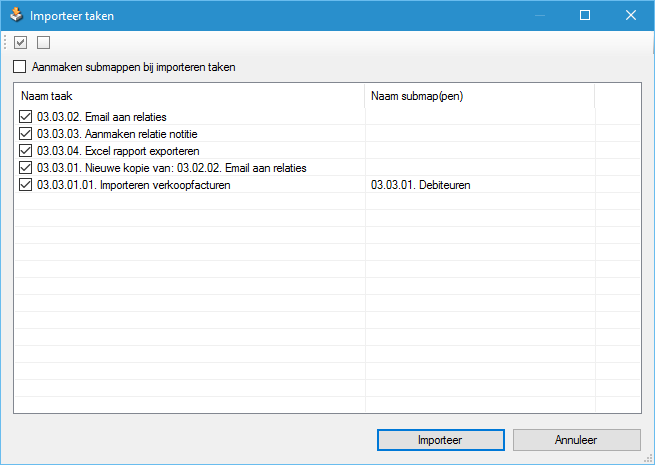Click the Annuleer button
The image size is (655, 465).
[x=576, y=440]
